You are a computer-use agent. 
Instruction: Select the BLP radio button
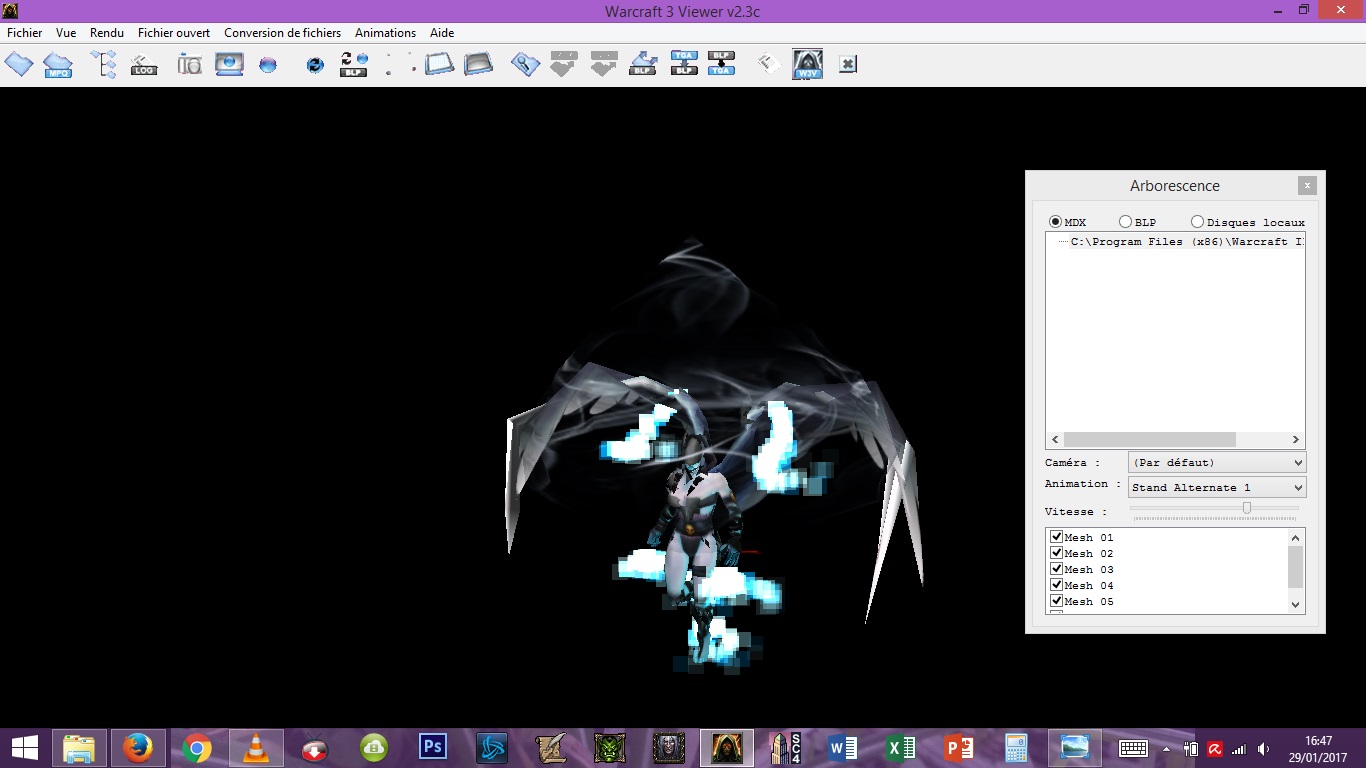(1125, 222)
